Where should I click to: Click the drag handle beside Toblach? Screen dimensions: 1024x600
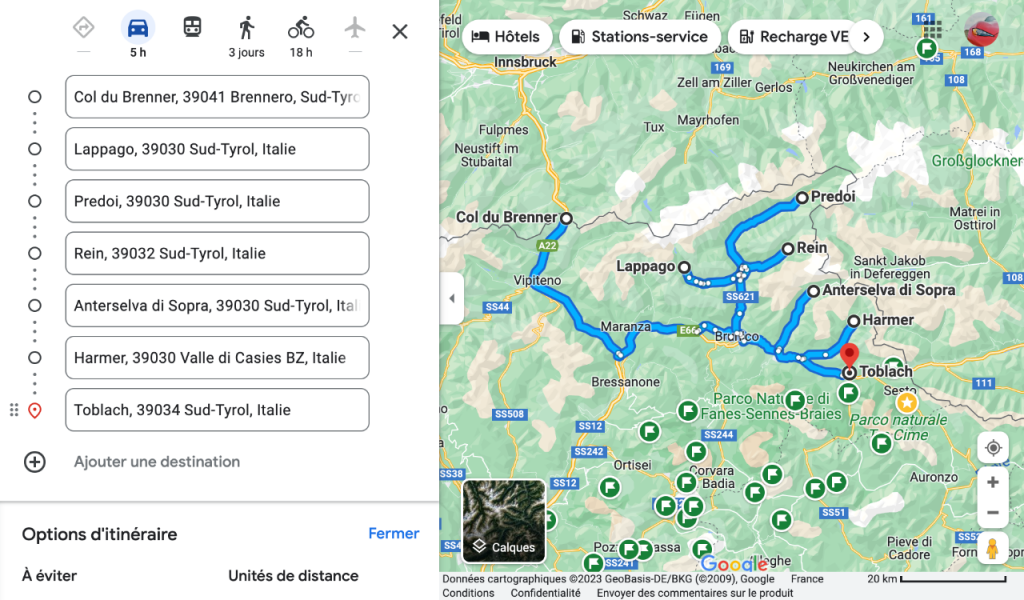[x=14, y=410]
